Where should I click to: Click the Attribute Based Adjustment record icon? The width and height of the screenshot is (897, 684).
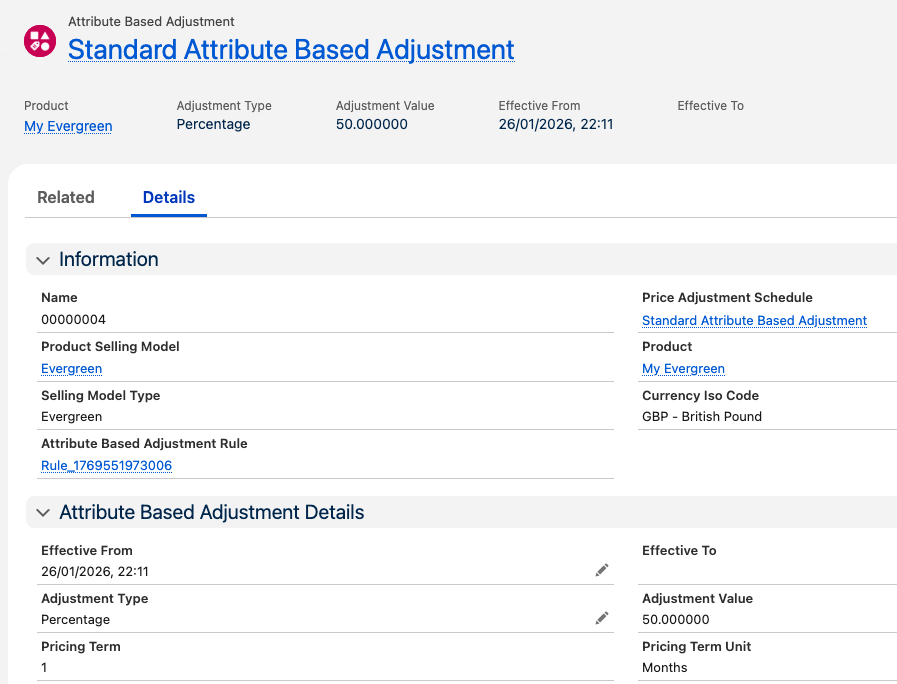click(x=40, y=40)
